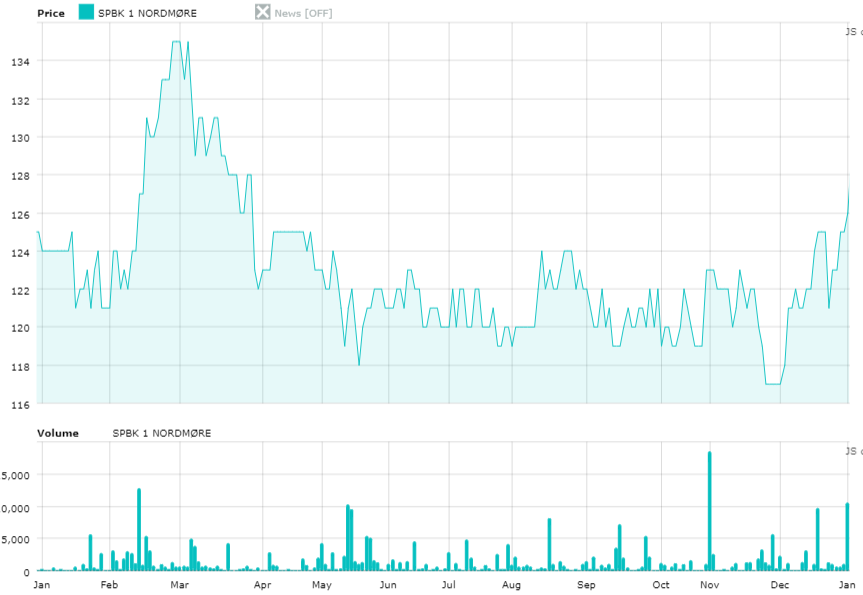Click the Nov month axis label
The height and width of the screenshot is (595, 863).
click(709, 585)
